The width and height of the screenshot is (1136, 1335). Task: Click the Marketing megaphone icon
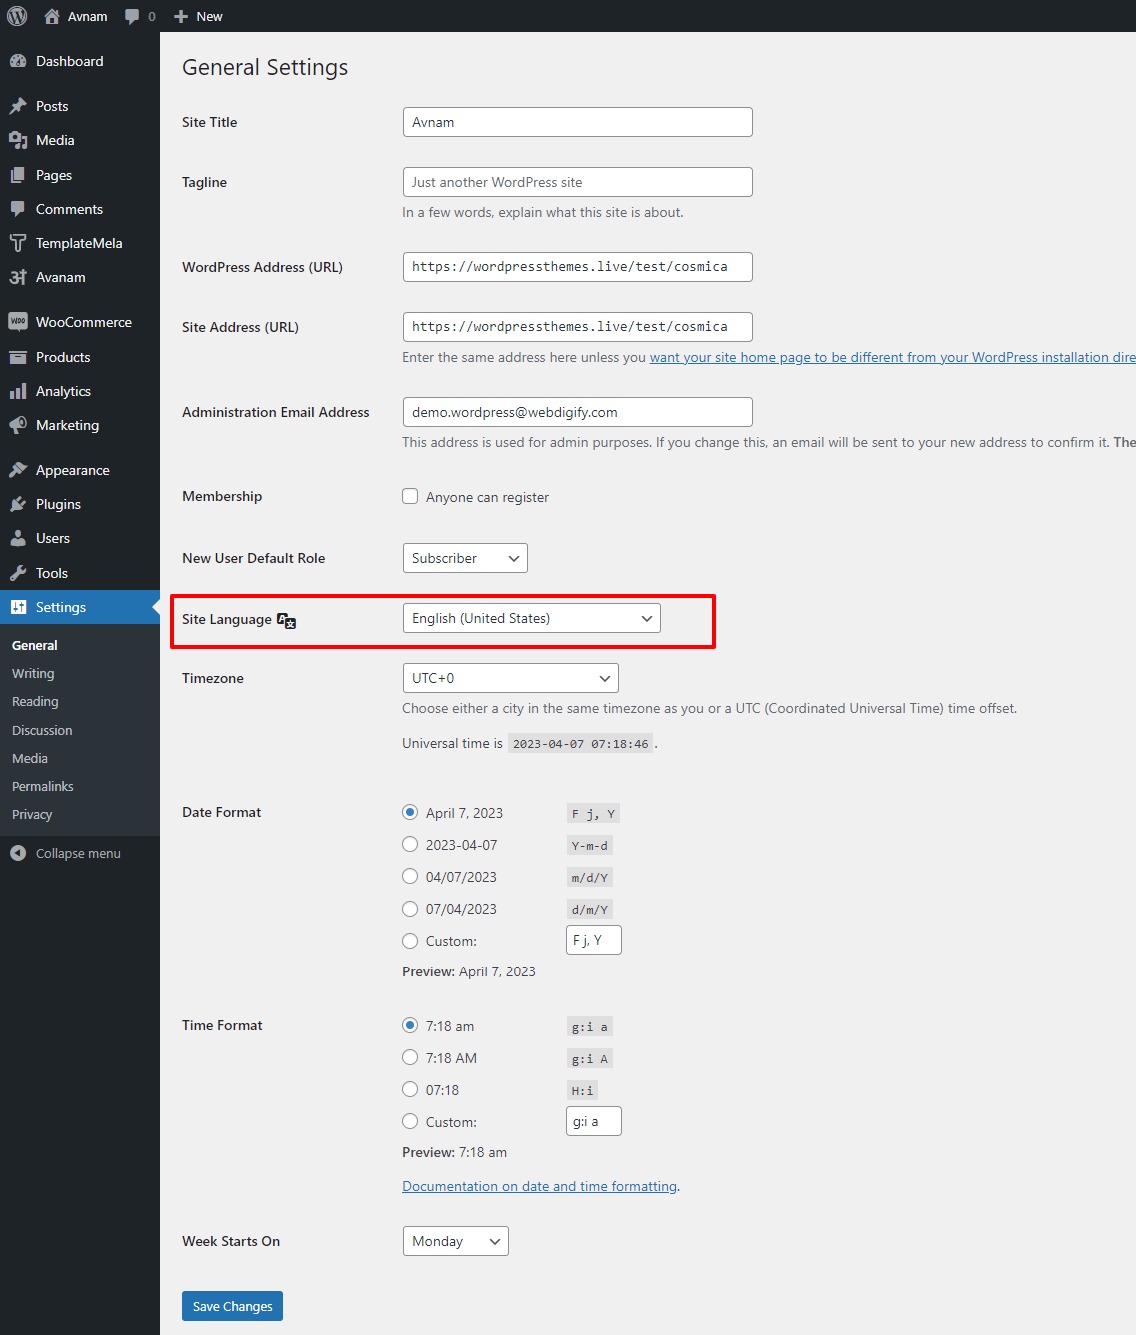[x=18, y=425]
